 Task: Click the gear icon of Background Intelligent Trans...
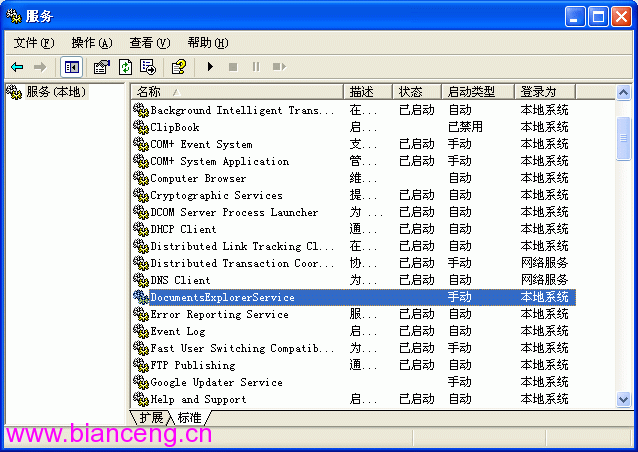[141, 110]
